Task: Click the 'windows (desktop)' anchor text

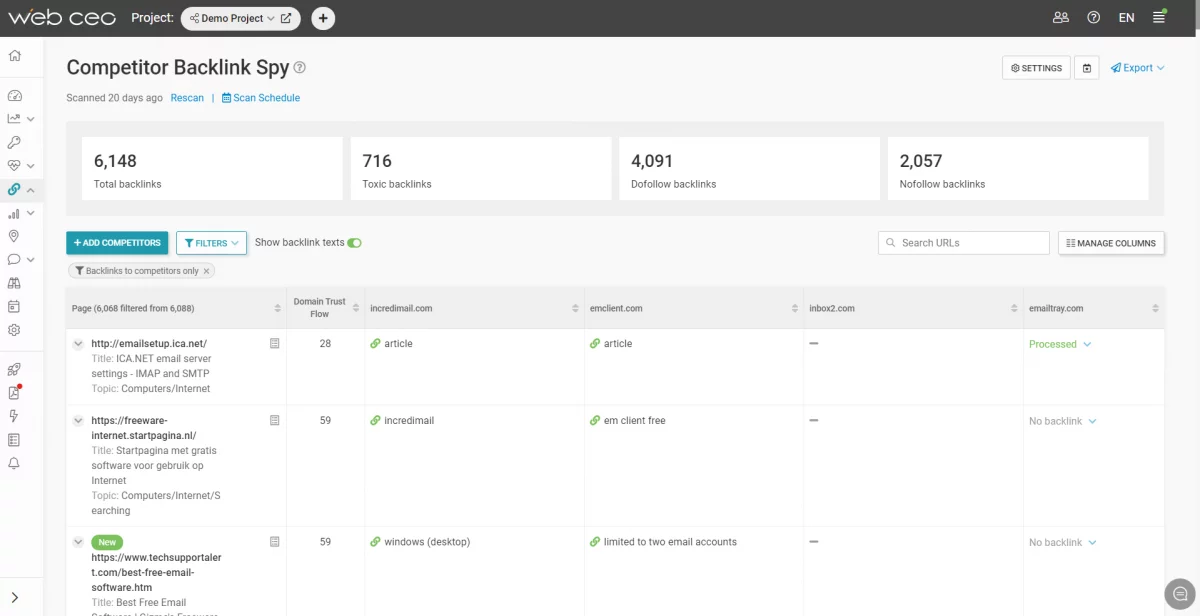Action: coord(427,542)
